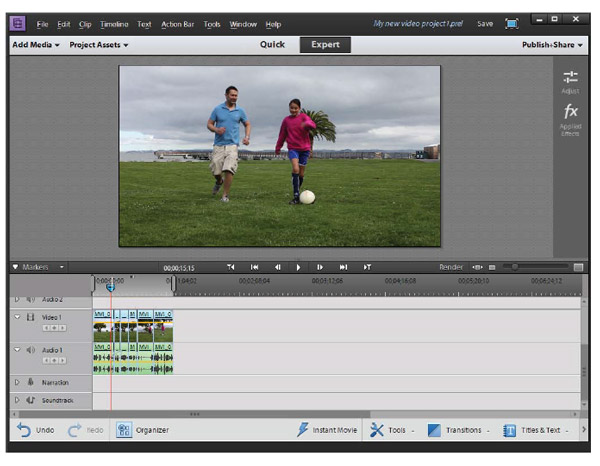The image size is (600, 466).
Task: Go to next edit point
Action: (x=367, y=267)
